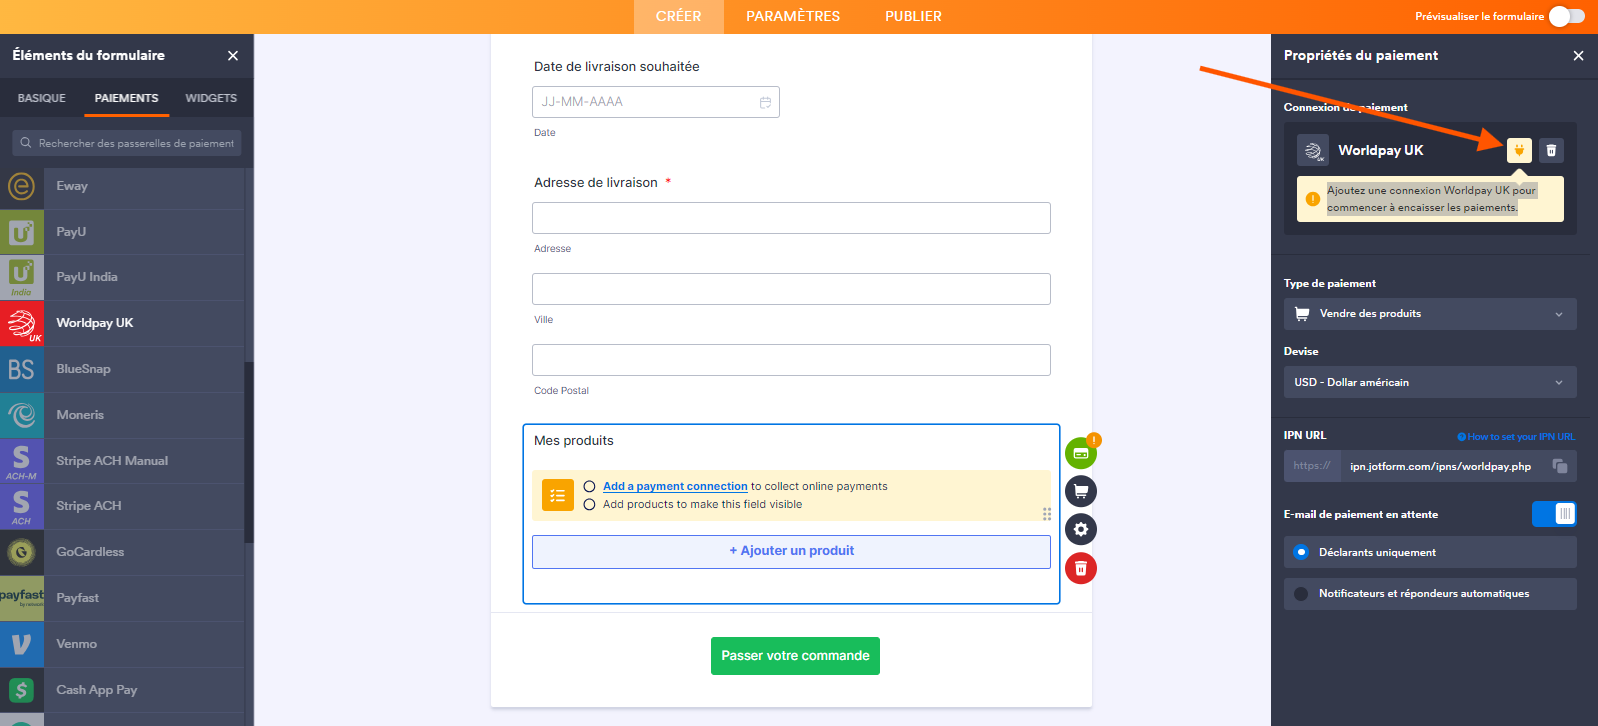Select the Cash App Pay gateway icon
This screenshot has width=1598, height=726.
[21, 689]
